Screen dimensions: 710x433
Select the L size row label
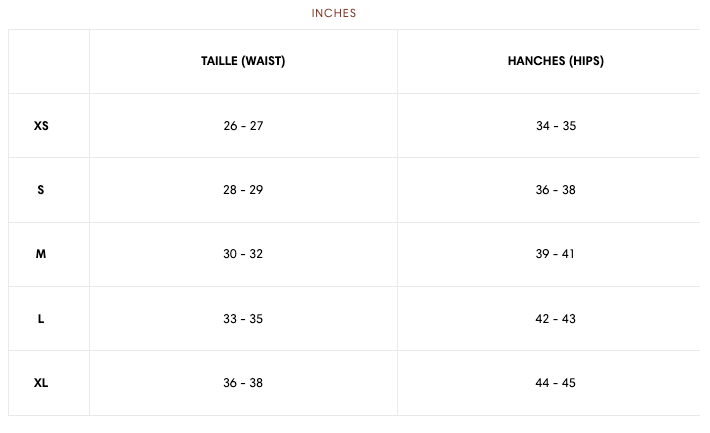point(41,319)
